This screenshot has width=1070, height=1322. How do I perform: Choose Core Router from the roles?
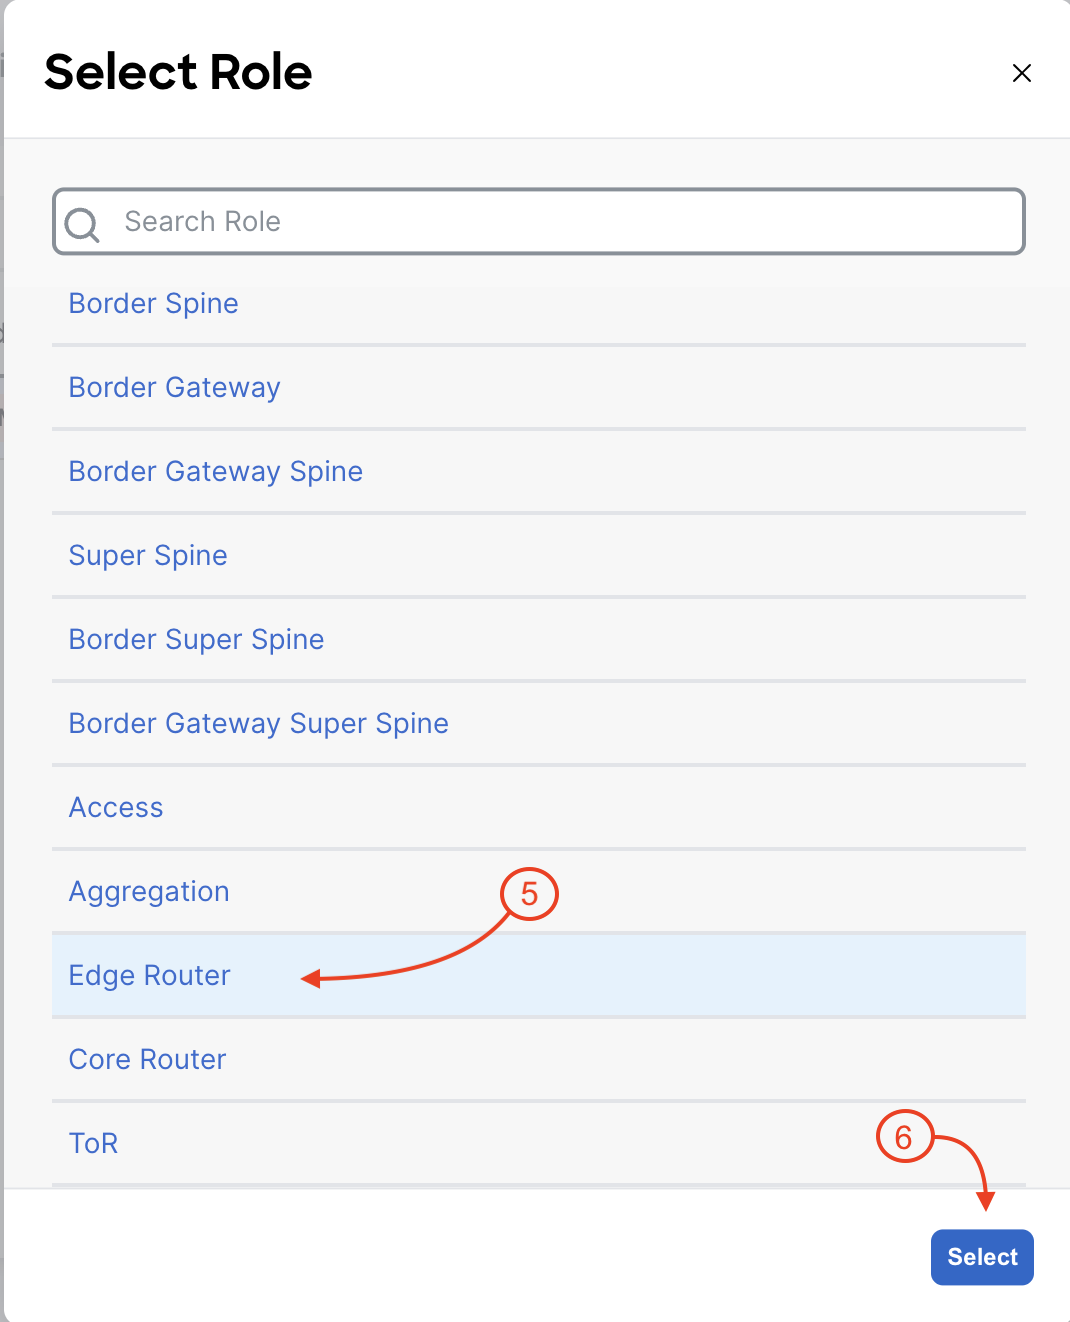click(539, 1059)
